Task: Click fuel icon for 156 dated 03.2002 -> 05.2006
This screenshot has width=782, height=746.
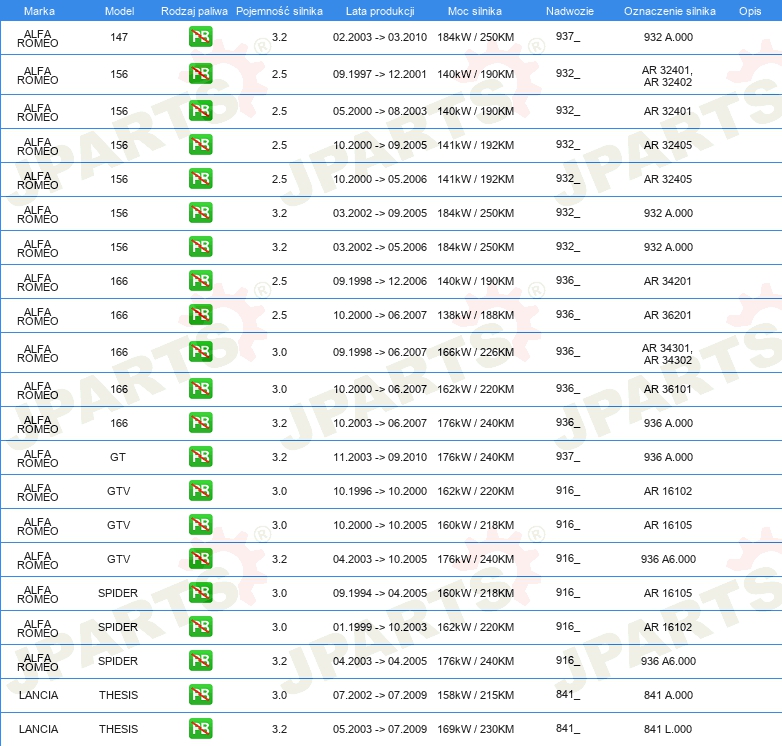Action: pos(200,247)
